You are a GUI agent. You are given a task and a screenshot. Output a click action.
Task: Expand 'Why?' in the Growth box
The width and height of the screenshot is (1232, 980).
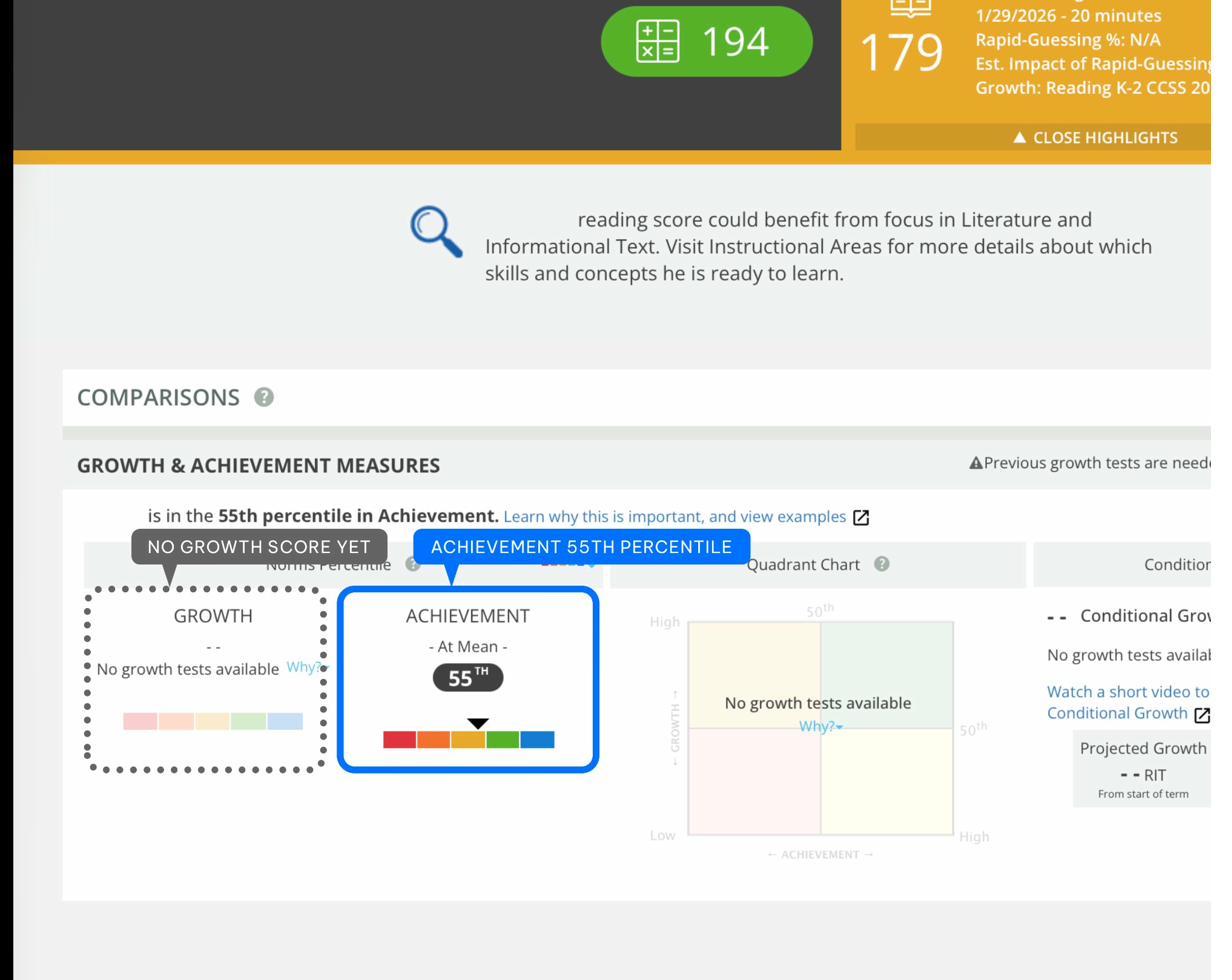coord(306,667)
